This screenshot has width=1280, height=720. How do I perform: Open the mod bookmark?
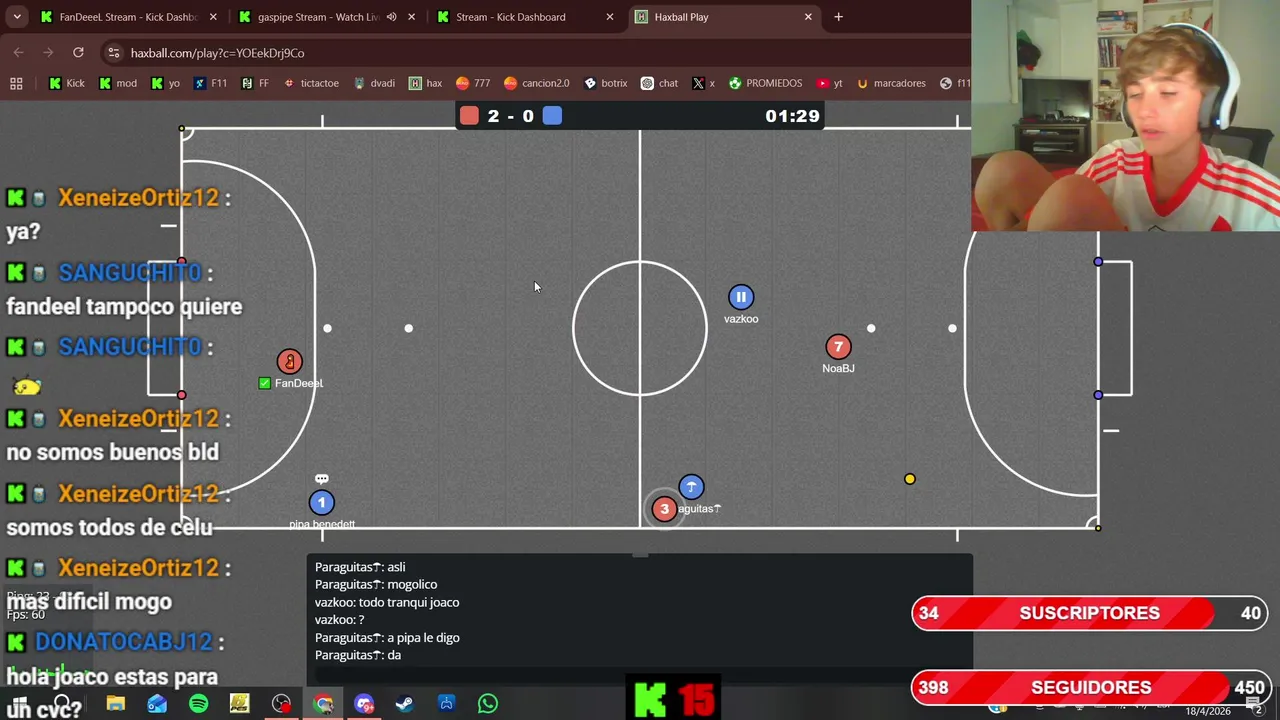pos(118,83)
